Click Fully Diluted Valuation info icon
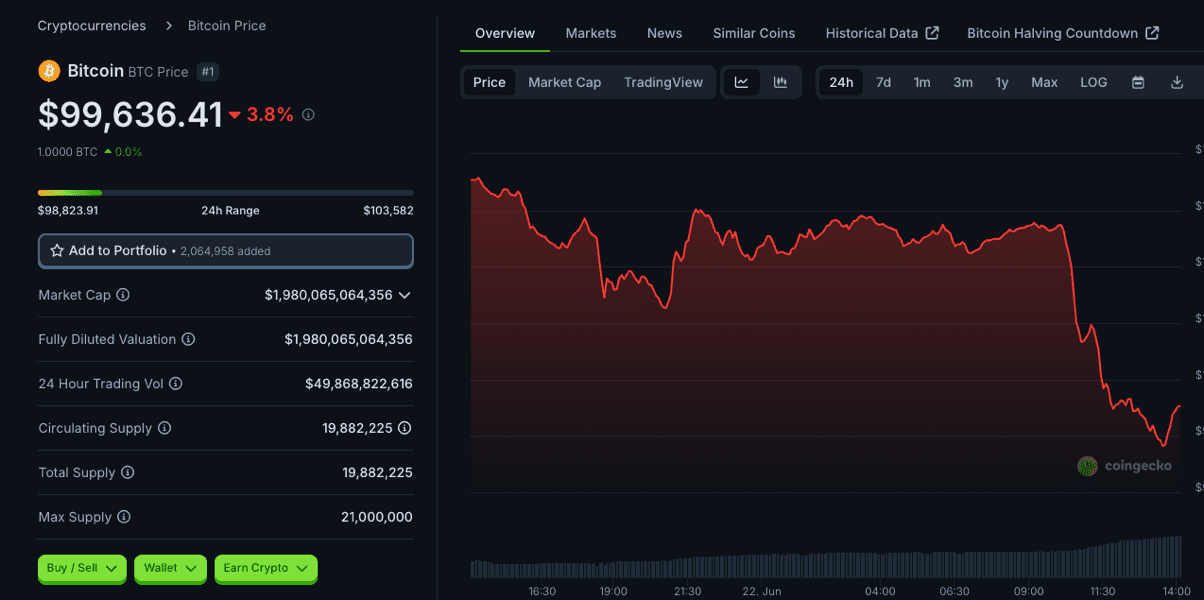Screen dimensions: 1204x600 [x=188, y=340]
